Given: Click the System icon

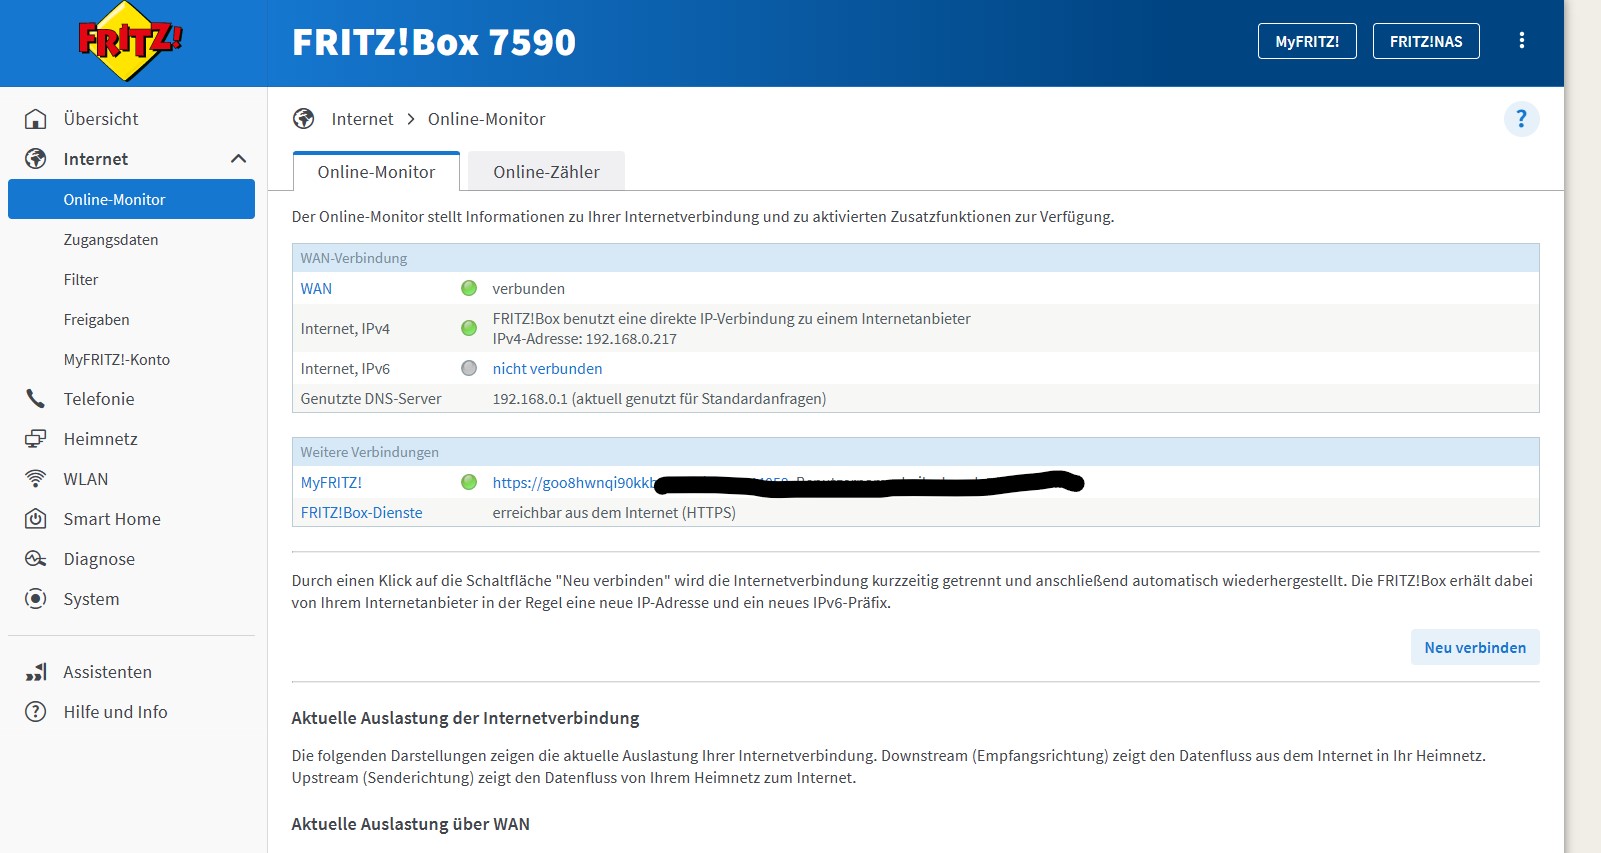Looking at the screenshot, I should coord(35,599).
